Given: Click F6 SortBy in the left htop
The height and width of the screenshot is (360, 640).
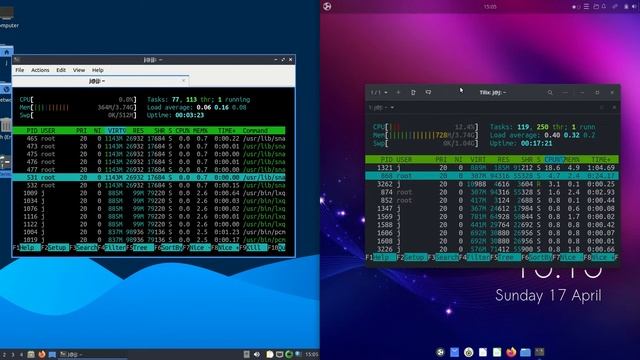Looking at the screenshot, I should pos(168,248).
